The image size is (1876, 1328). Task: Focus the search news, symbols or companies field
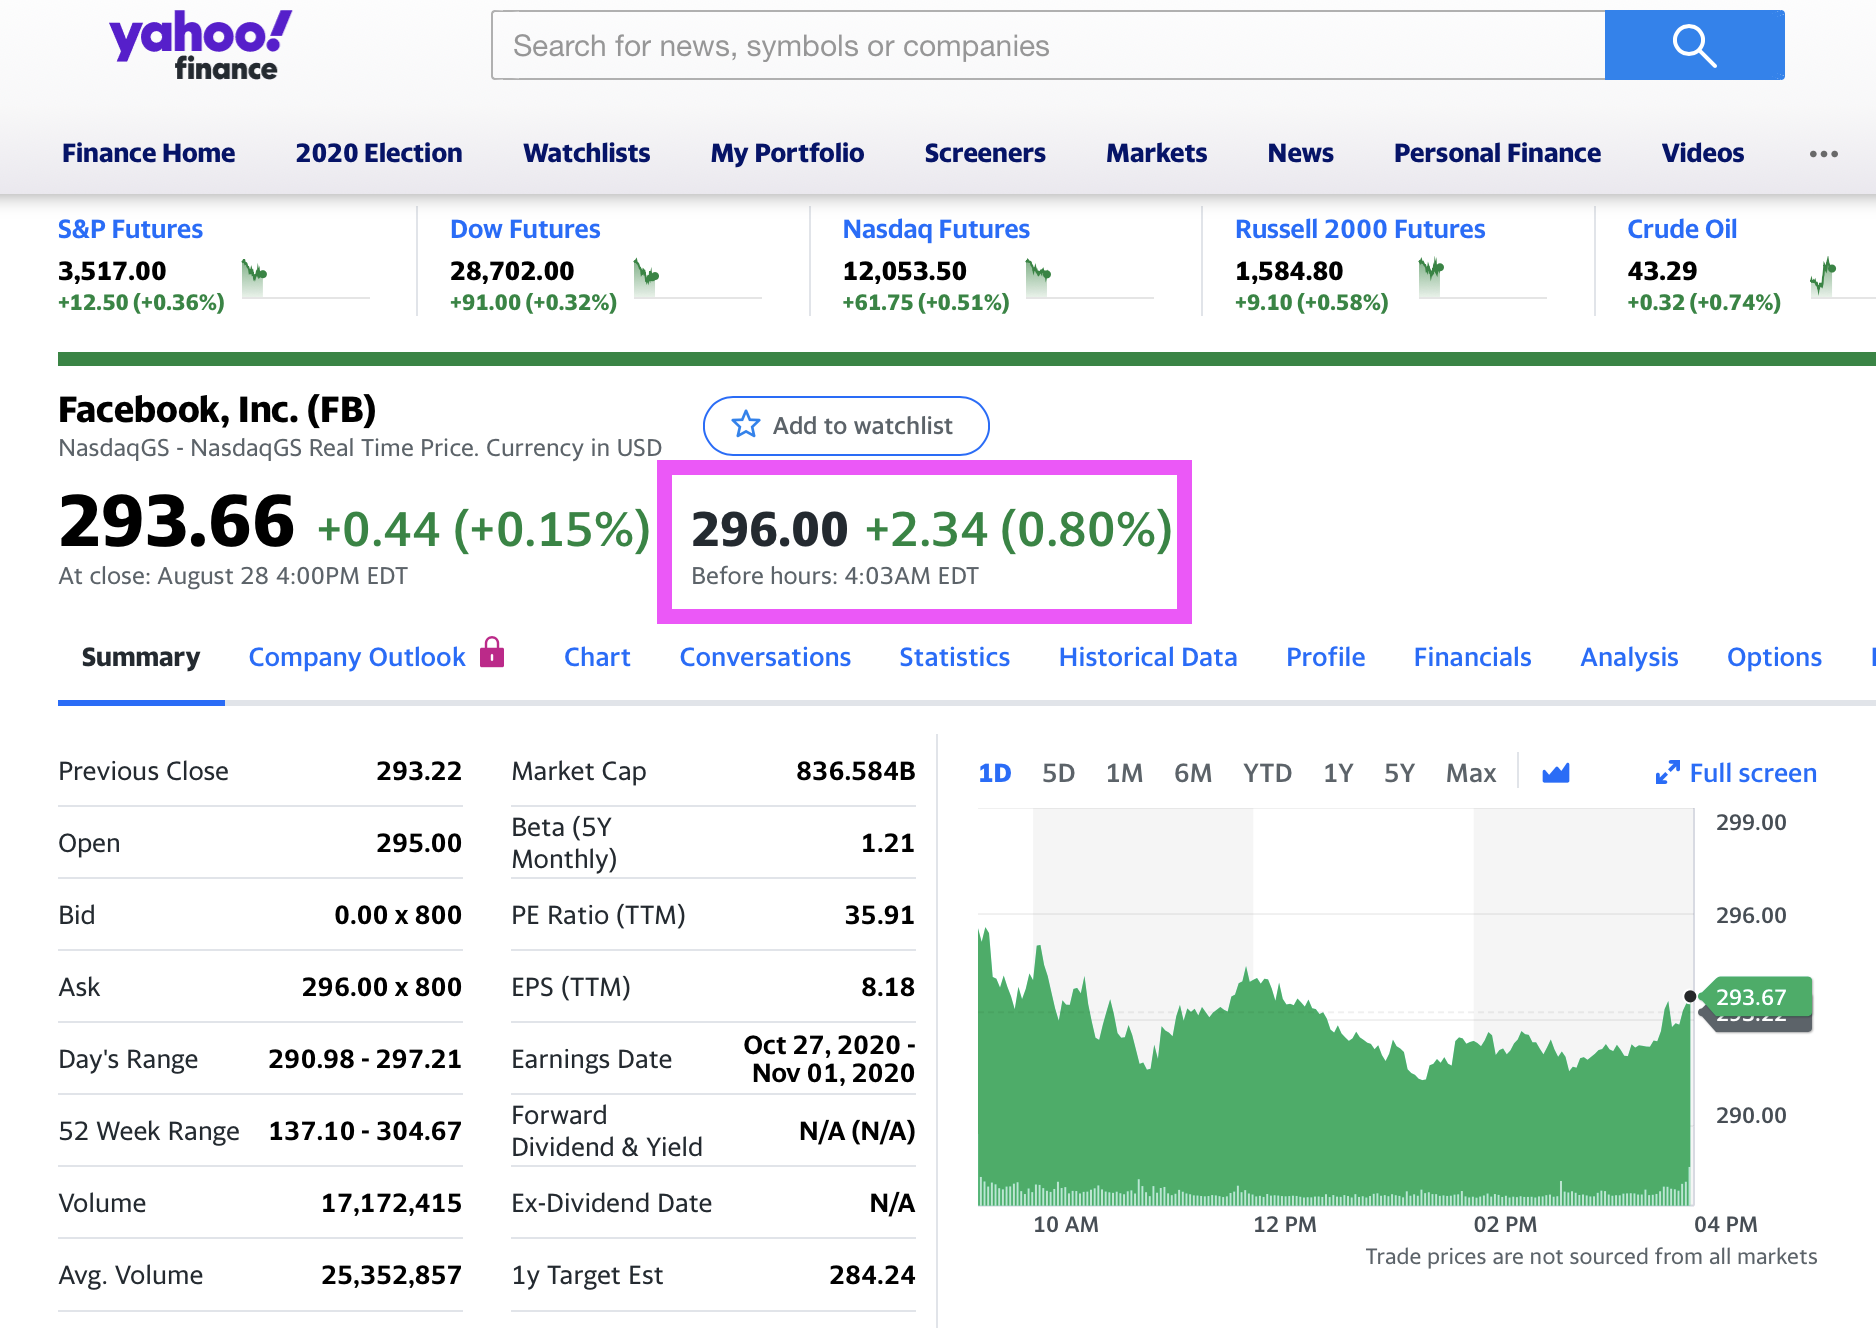pos(1048,45)
